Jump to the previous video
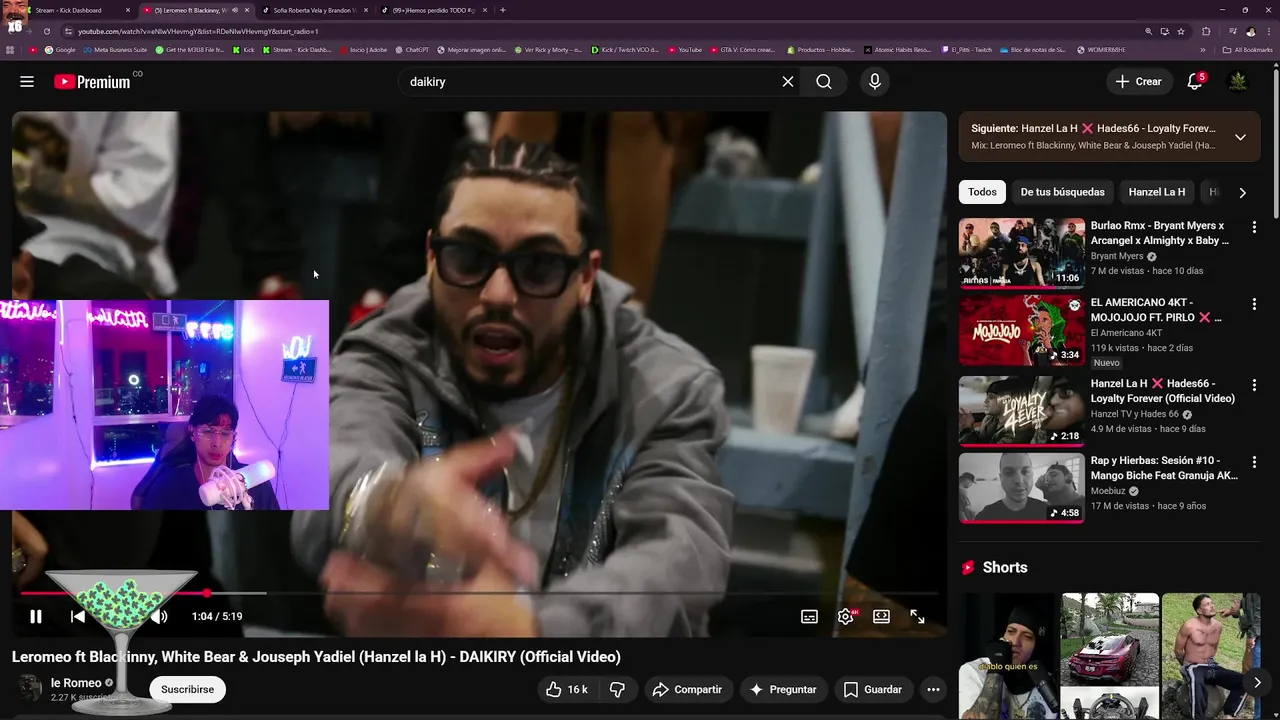Screen dimensions: 1280x720 78,617
